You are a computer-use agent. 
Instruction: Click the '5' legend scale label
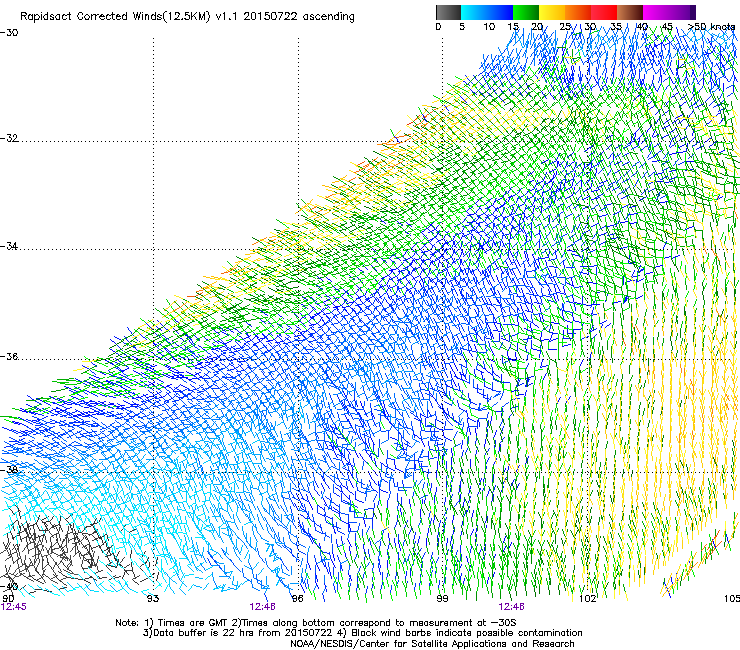click(x=462, y=27)
